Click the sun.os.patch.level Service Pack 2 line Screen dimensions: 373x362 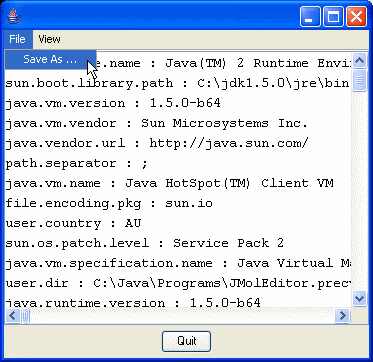(x=144, y=243)
